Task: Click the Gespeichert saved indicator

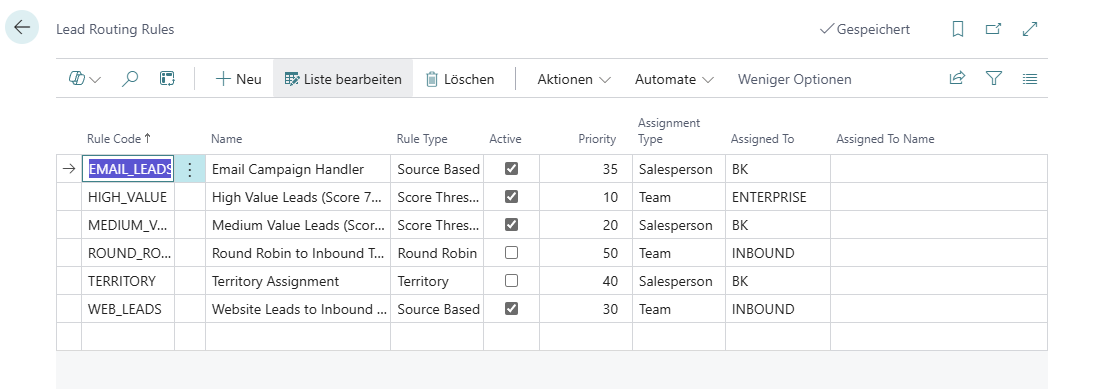Action: pos(865,30)
